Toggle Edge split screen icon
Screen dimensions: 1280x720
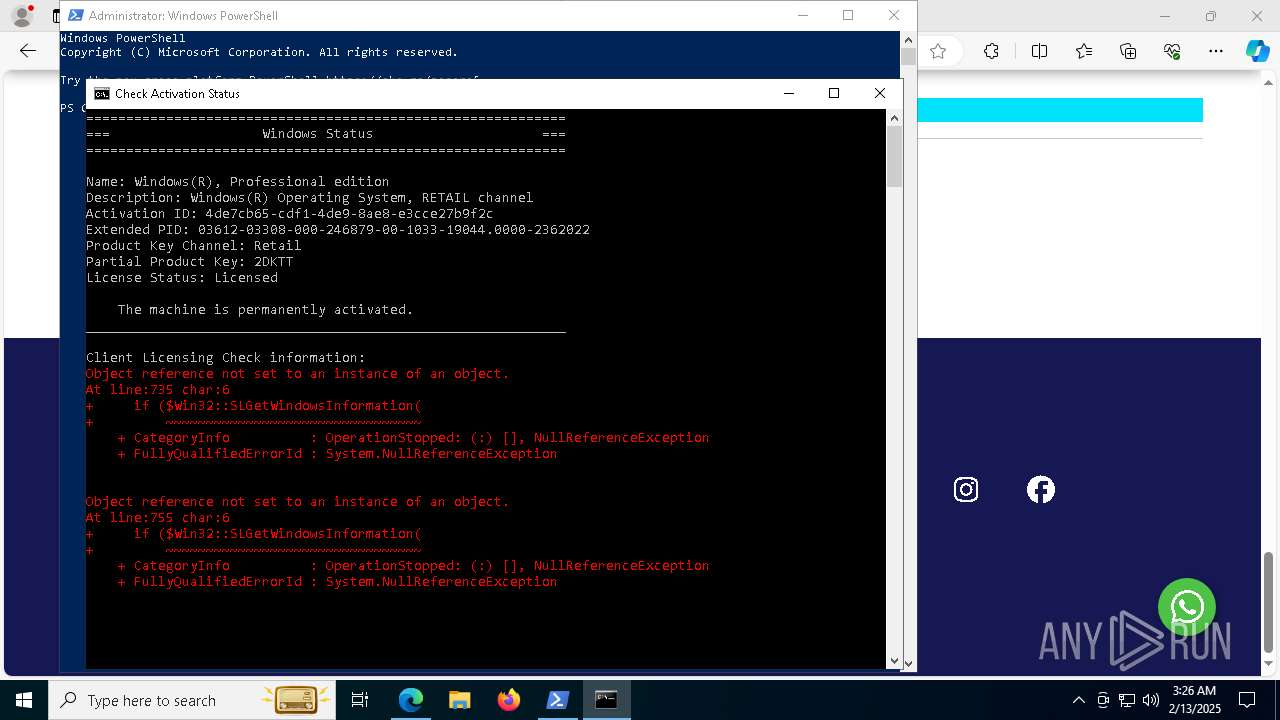1039,51
